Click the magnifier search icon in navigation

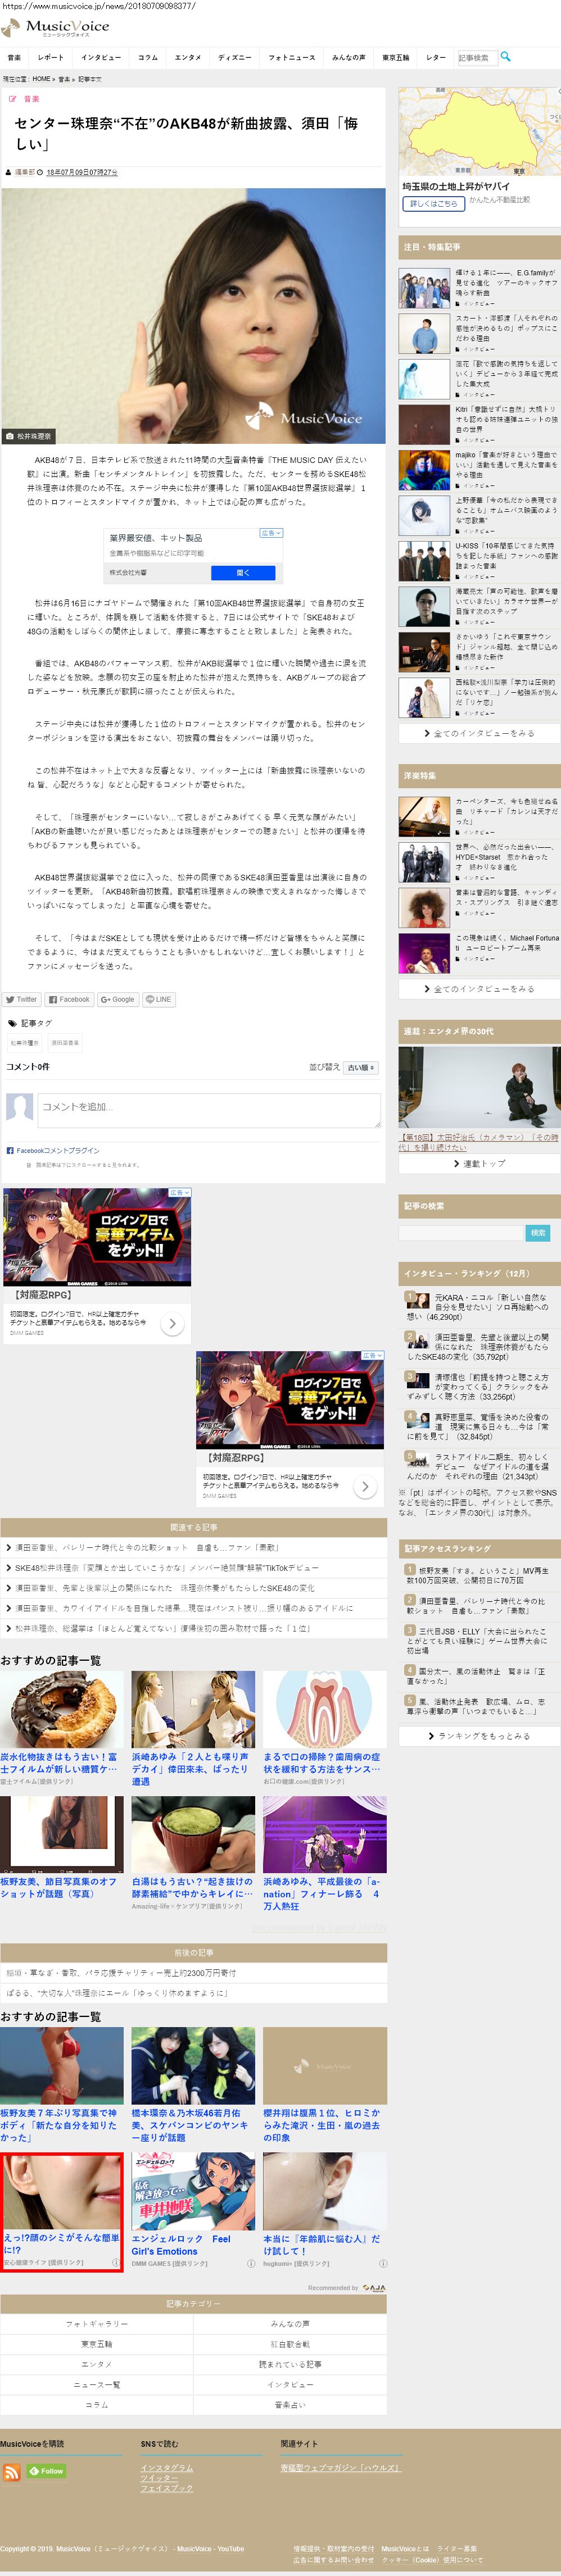click(505, 56)
